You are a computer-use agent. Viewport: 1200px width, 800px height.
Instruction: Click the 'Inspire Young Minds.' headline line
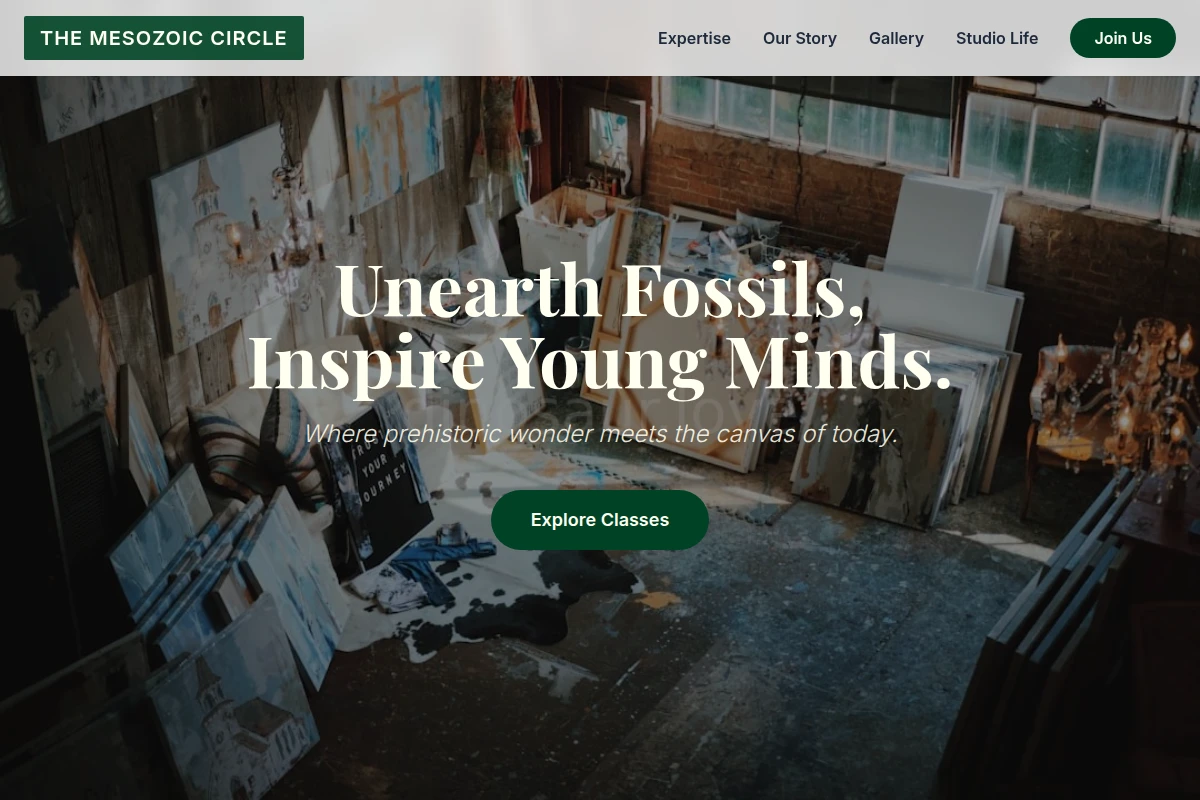(x=600, y=362)
